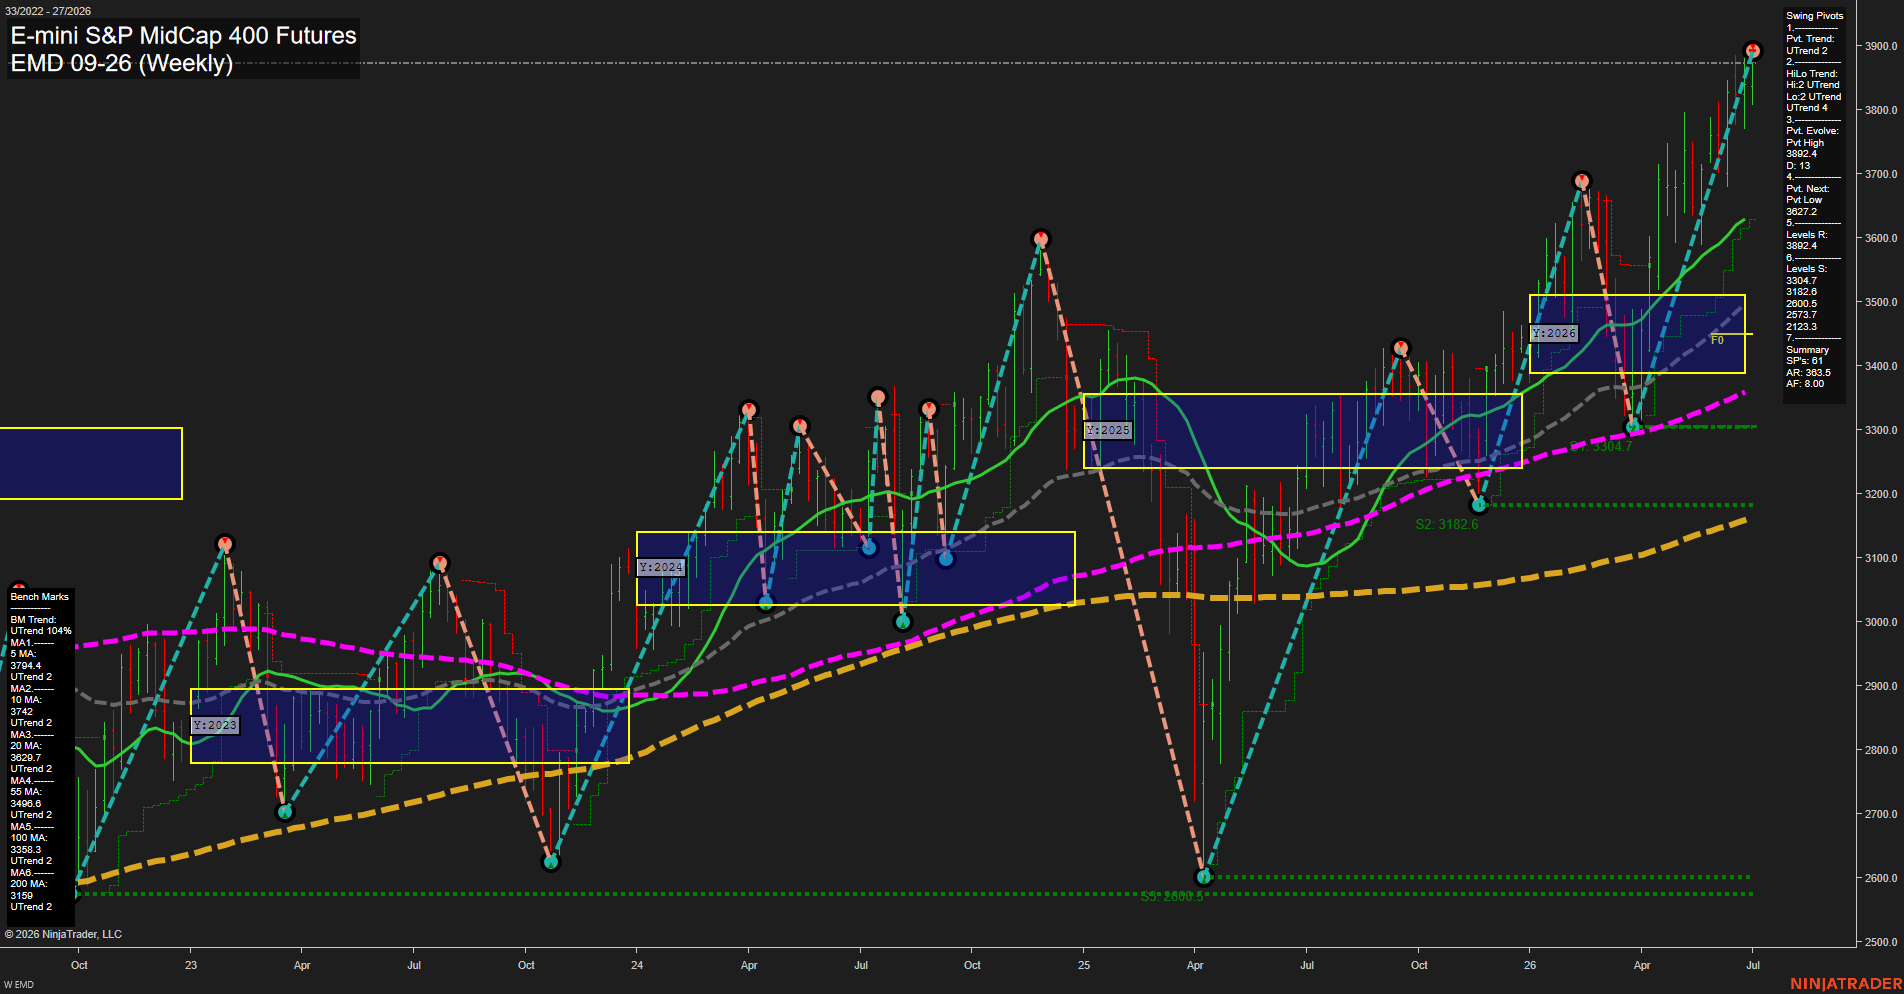Select the 24 year label on time axis
The image size is (1904, 994).
[637, 965]
